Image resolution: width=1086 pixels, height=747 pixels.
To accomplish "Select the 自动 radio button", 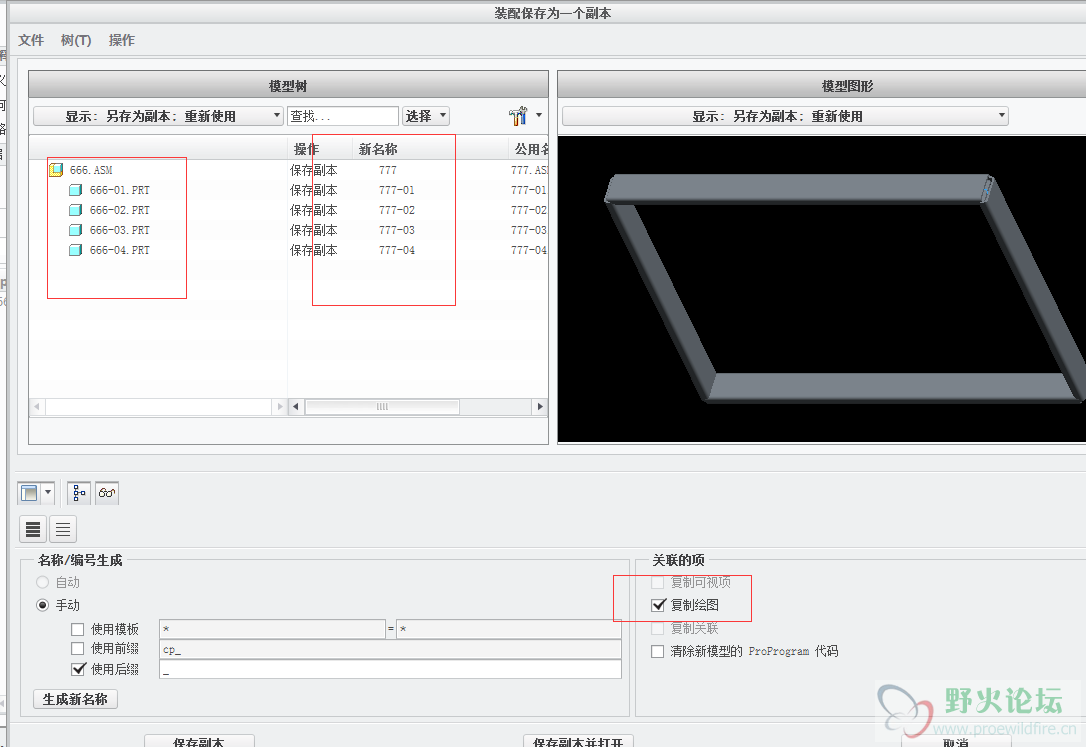I will 43,582.
